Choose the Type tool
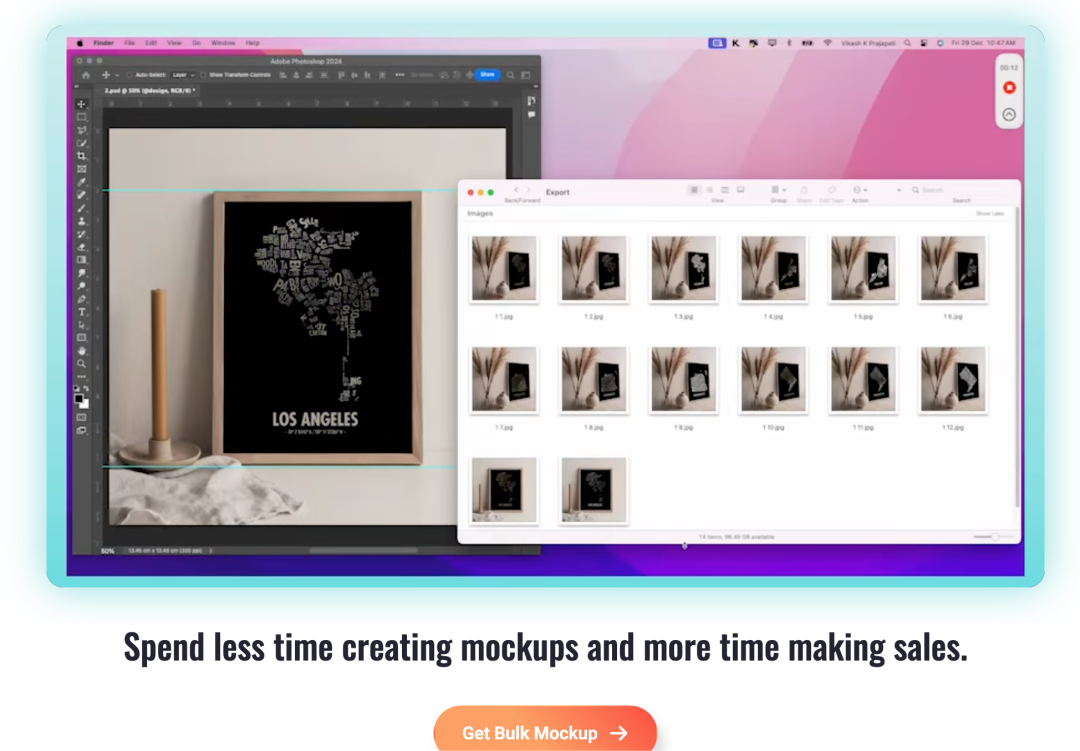 pos(81,313)
